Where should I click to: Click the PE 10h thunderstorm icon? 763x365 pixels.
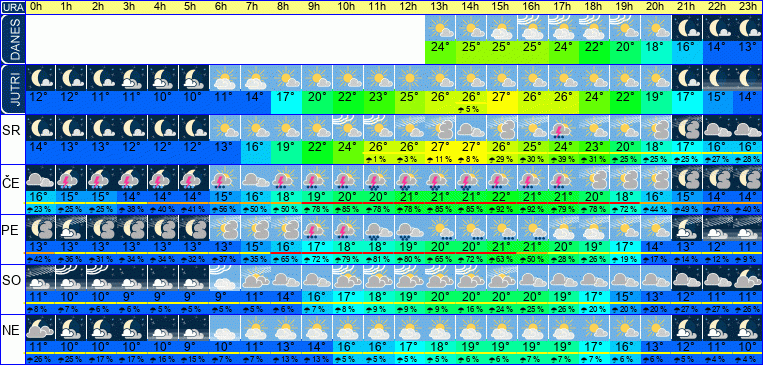point(348,228)
